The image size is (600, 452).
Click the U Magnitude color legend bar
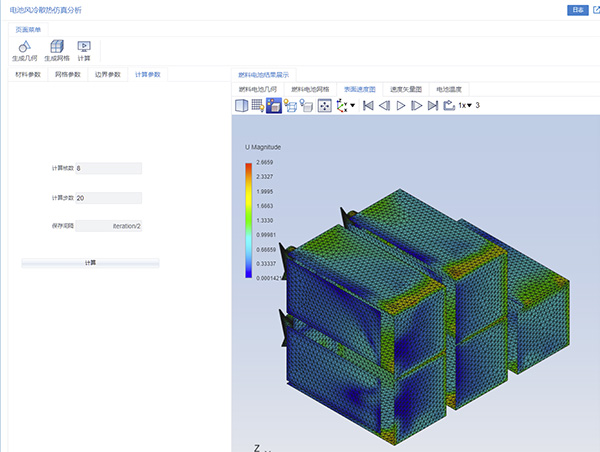(249, 219)
